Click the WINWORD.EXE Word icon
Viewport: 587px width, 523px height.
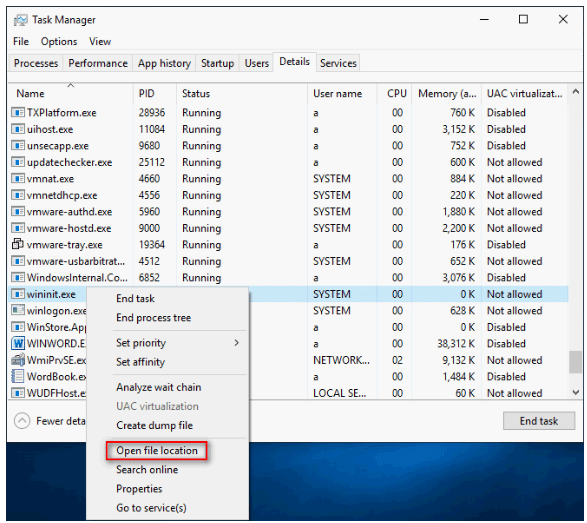click(18, 343)
